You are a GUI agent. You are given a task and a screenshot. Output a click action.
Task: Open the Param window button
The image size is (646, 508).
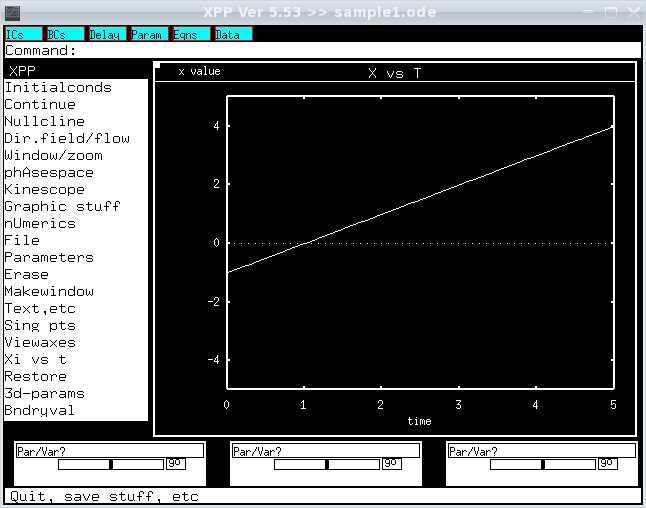point(150,34)
